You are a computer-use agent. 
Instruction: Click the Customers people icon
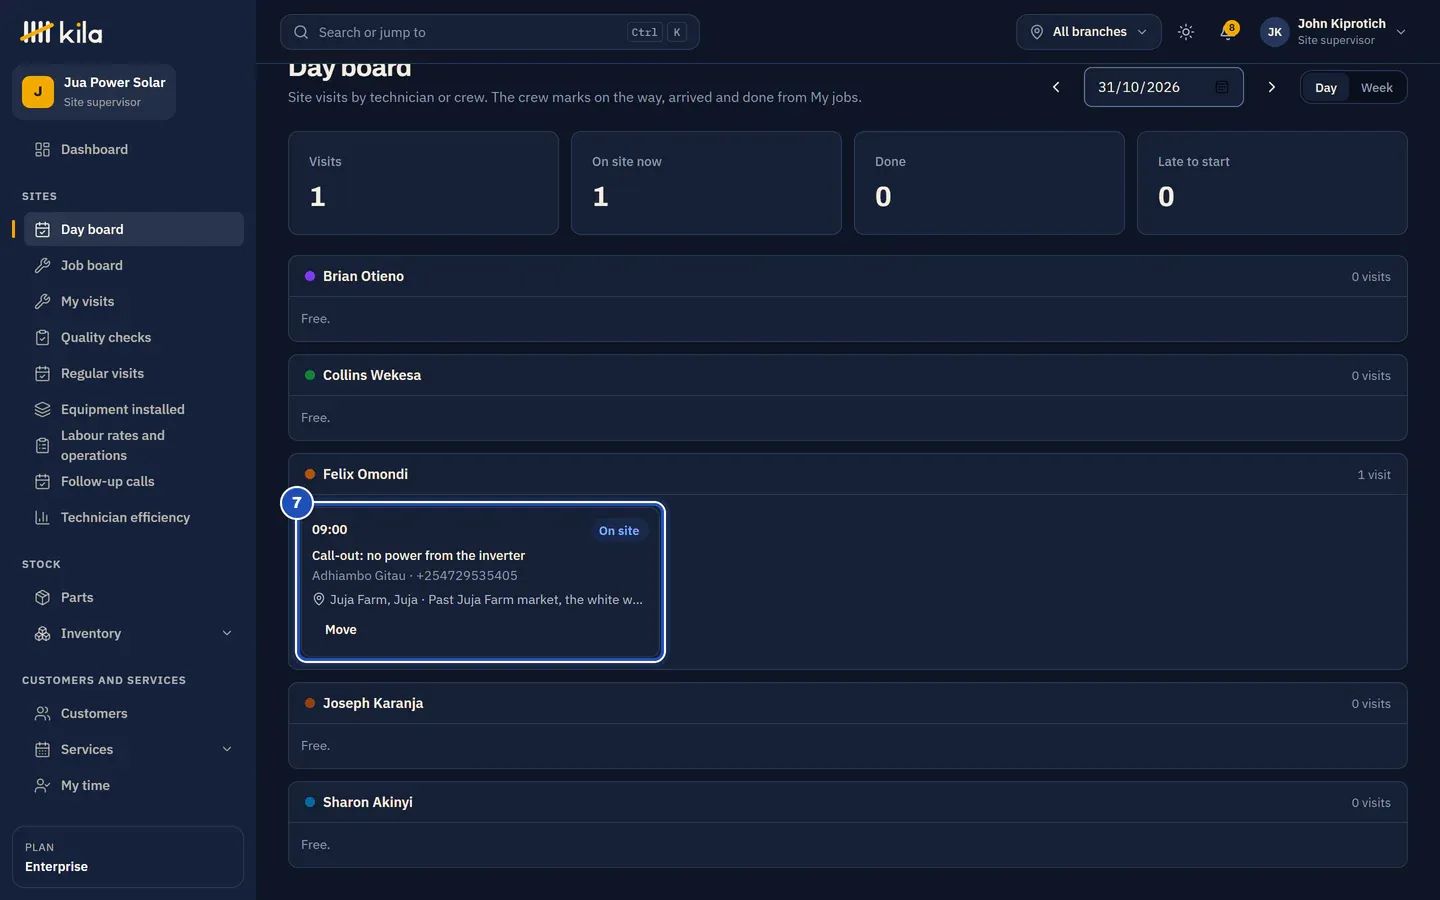click(42, 714)
